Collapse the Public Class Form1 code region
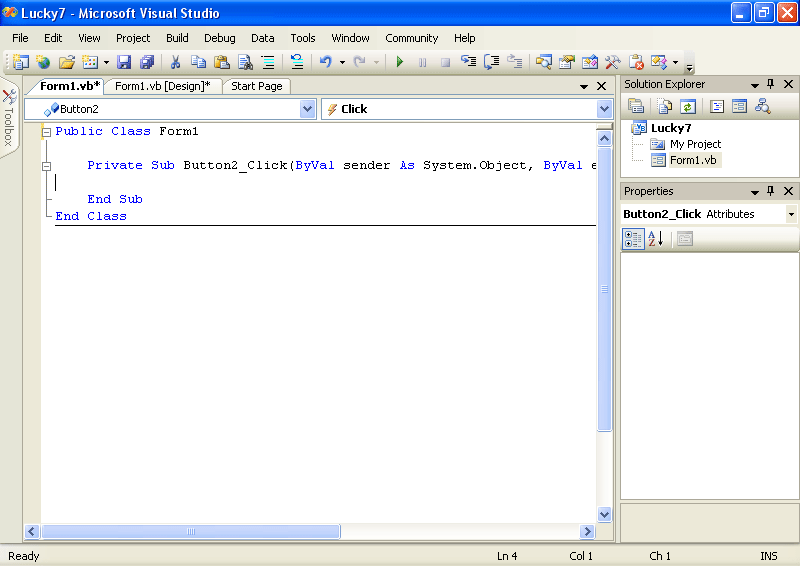 (46, 132)
